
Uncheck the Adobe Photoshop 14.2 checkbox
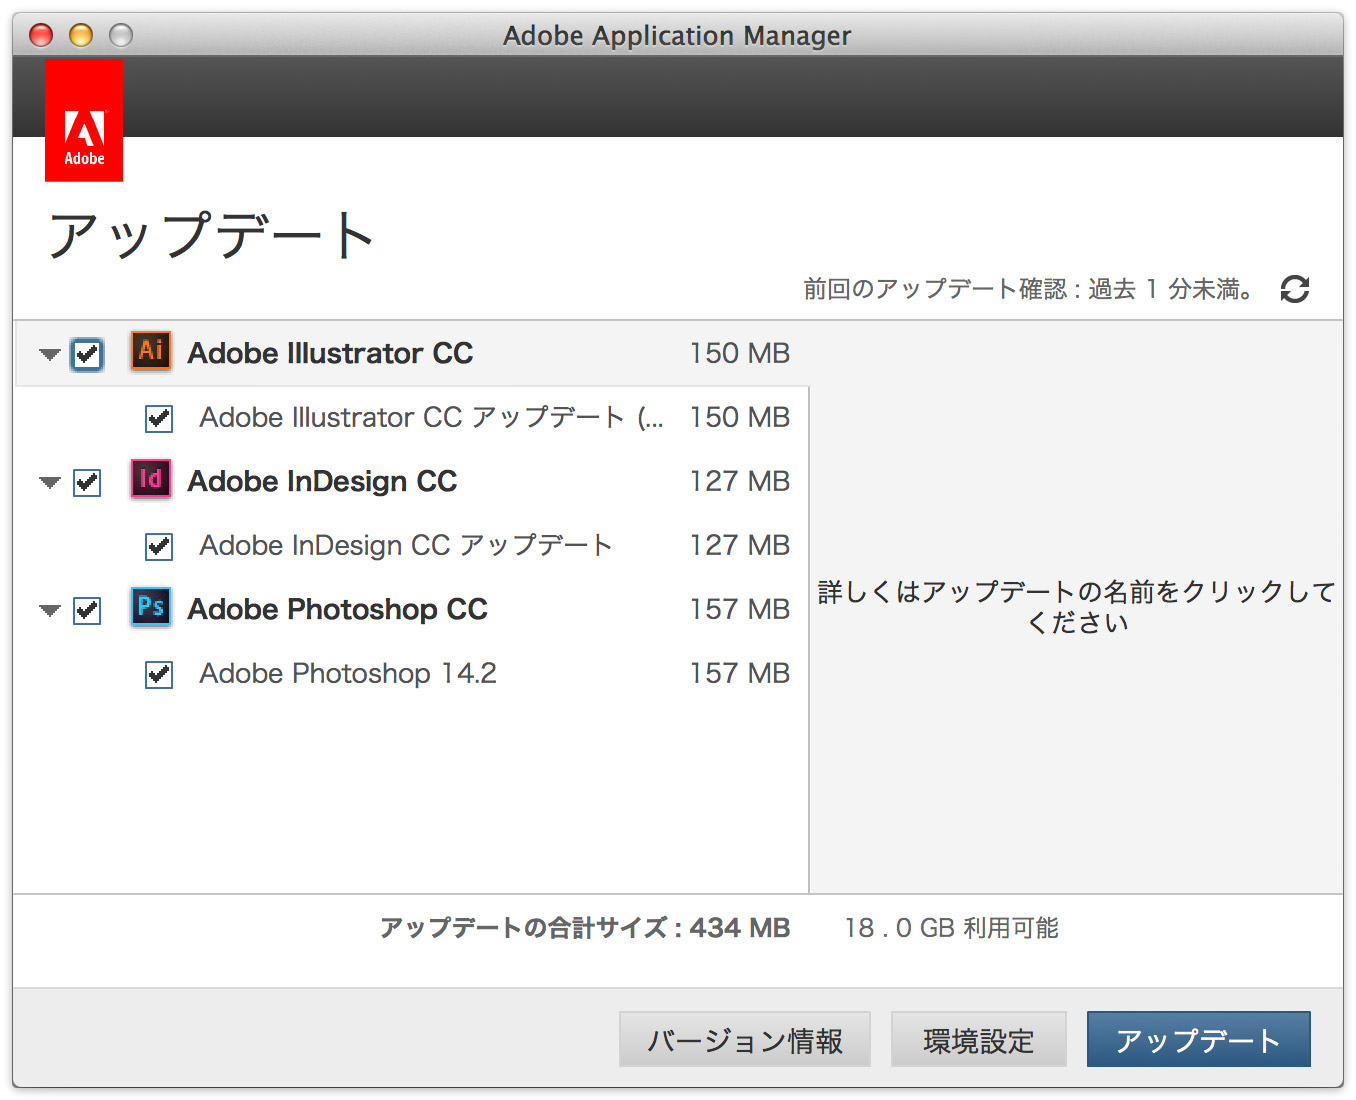coord(159,674)
